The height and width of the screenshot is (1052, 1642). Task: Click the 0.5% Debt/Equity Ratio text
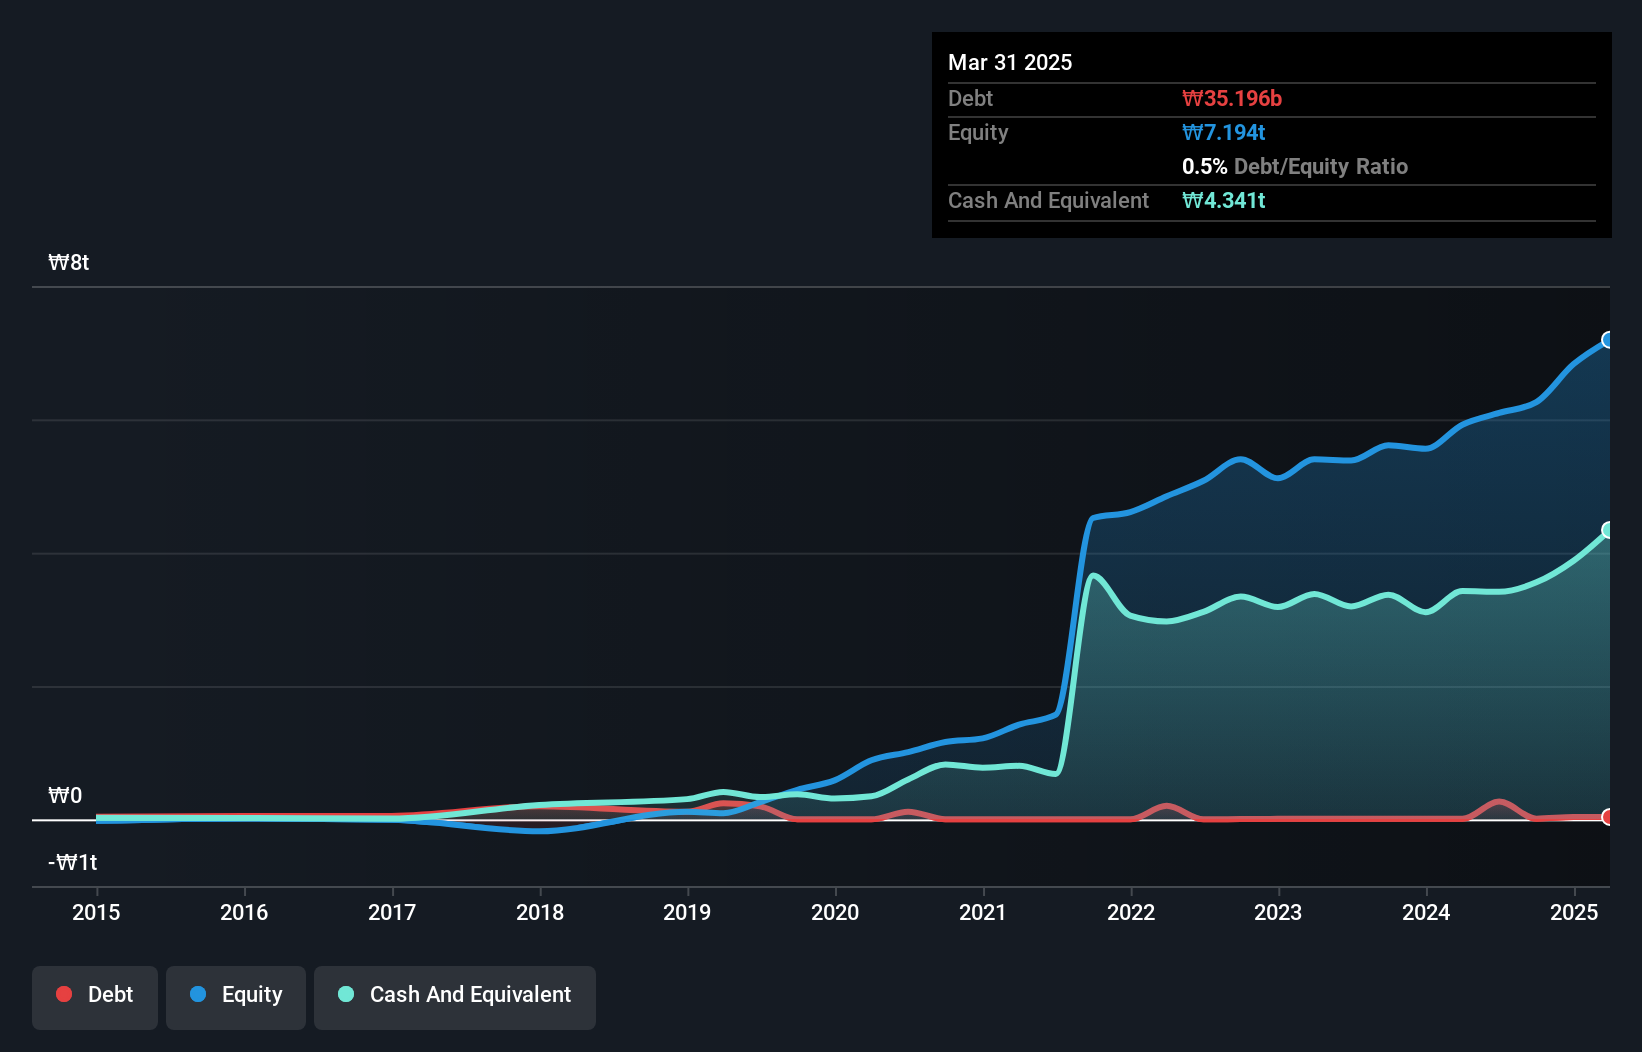coord(1295,166)
